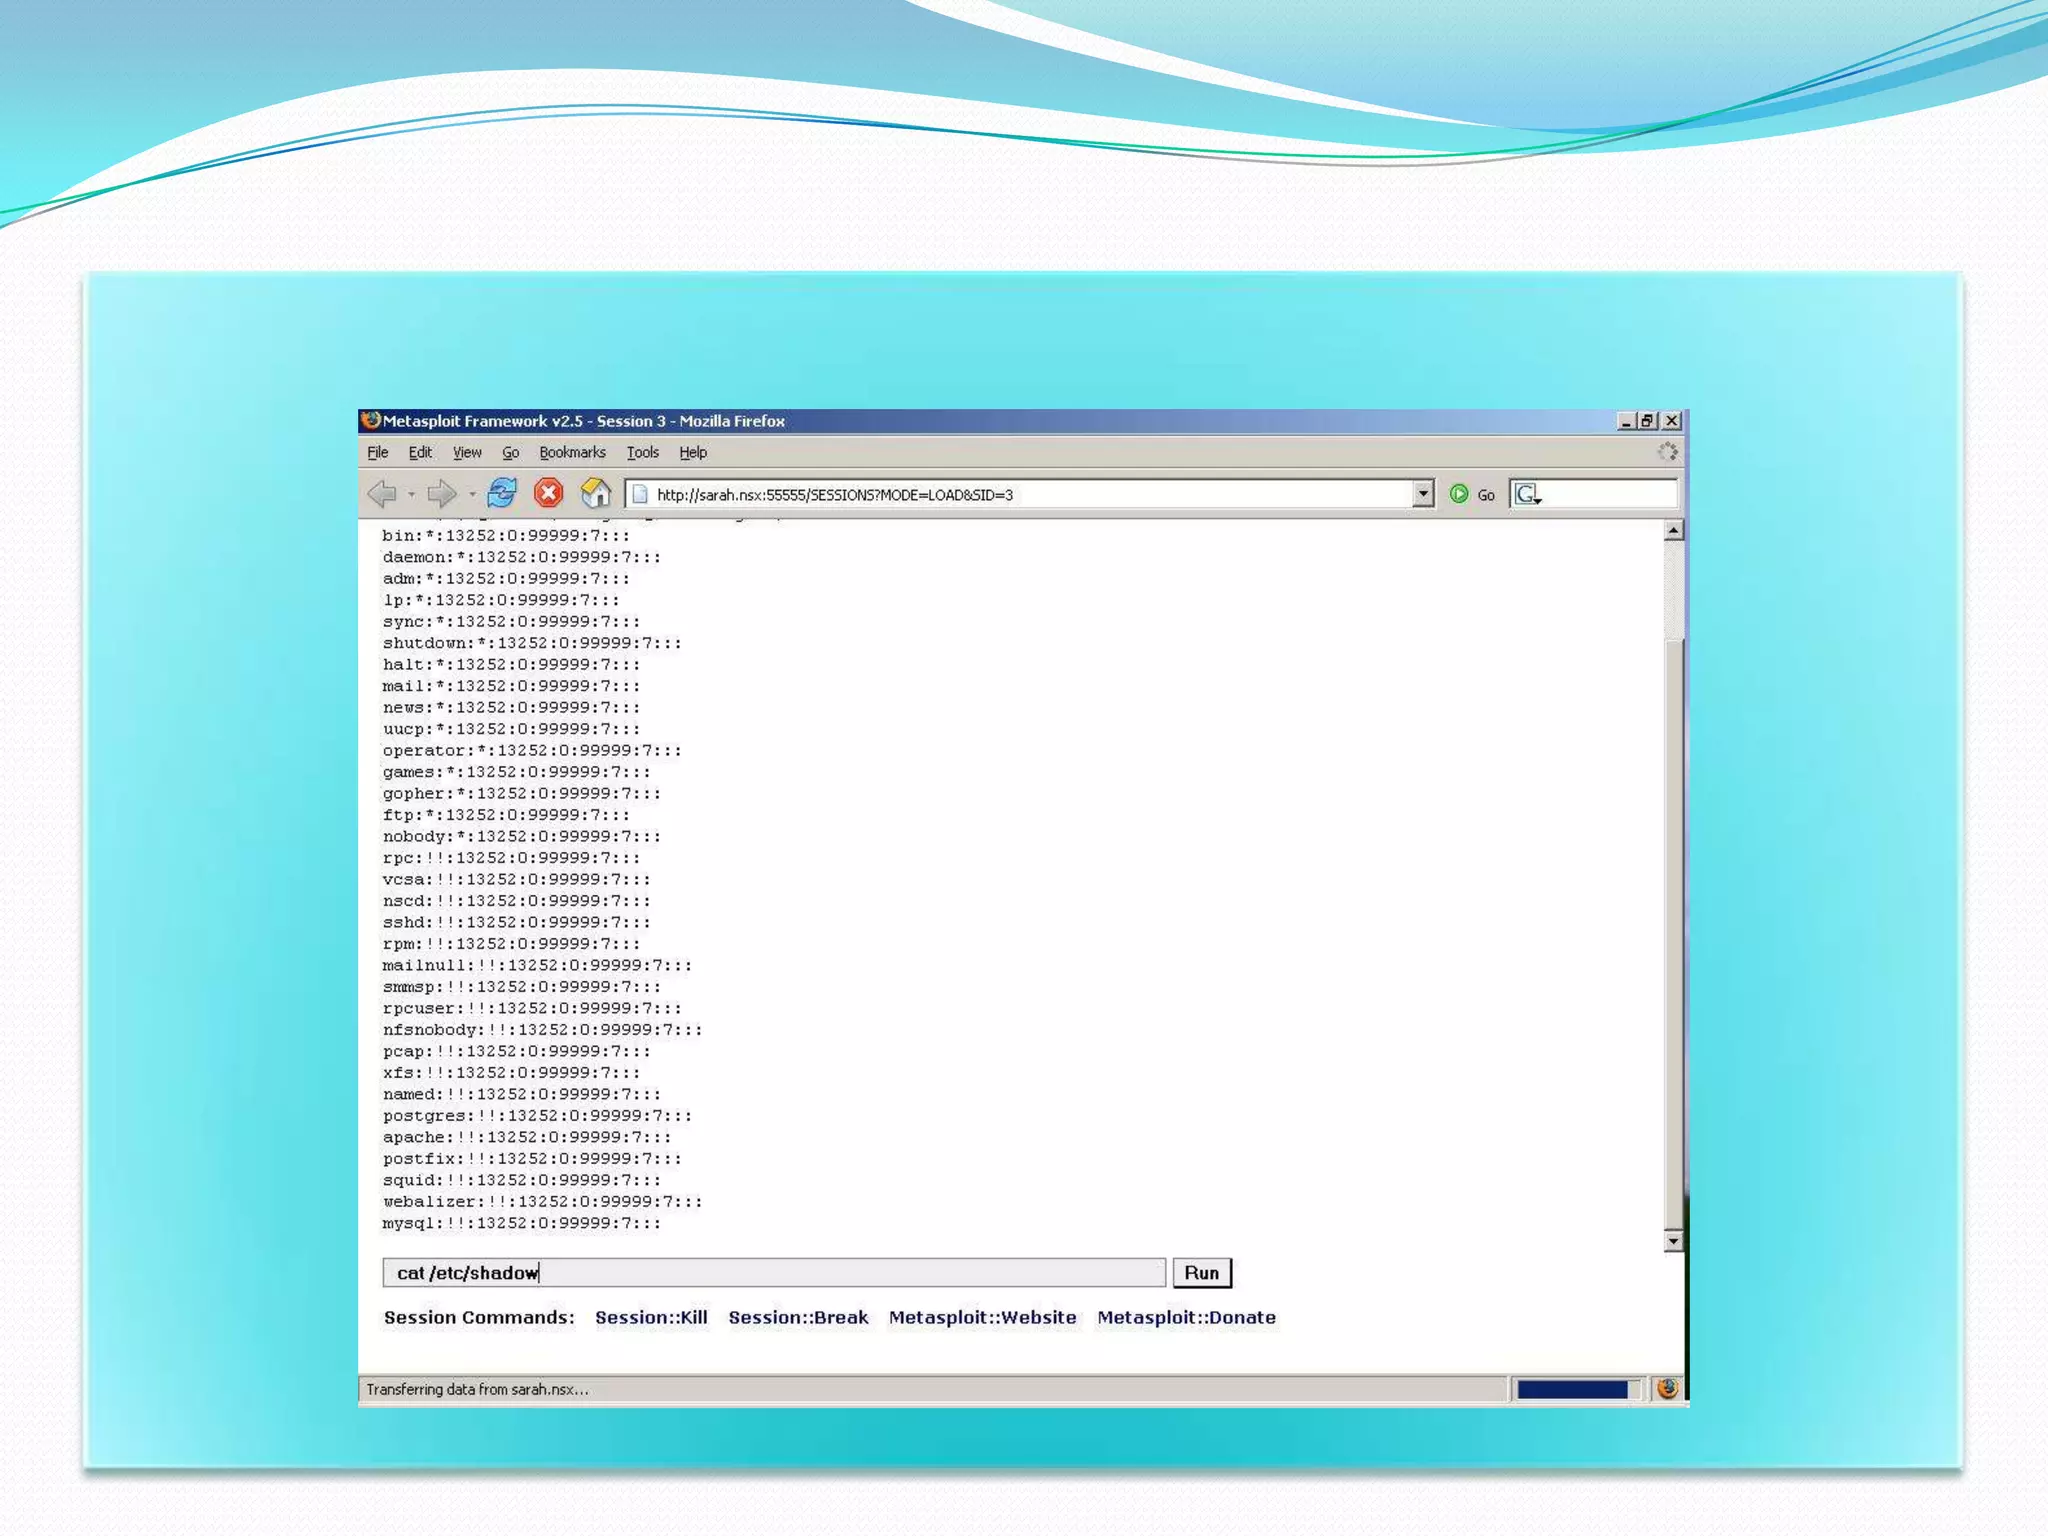Open the Forward button history dropdown arrow

point(472,494)
